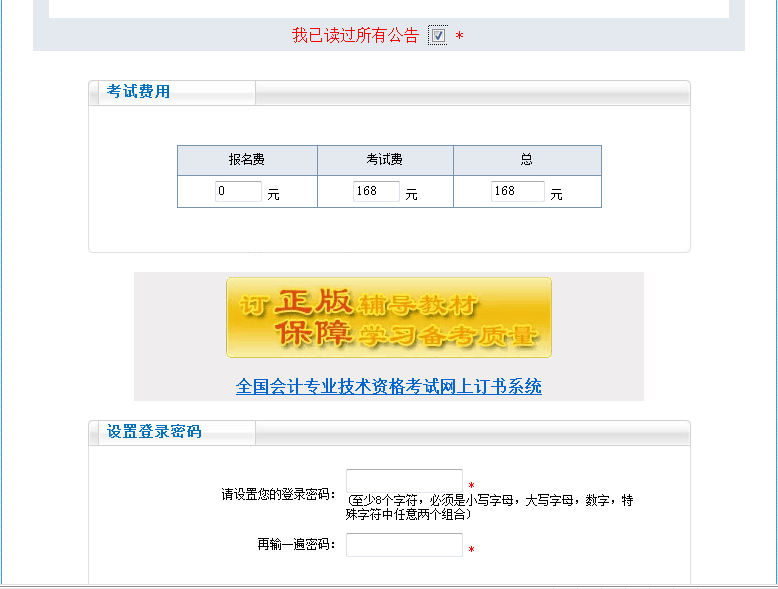The image size is (778, 589).
Task: Open 全国会计专业技术资格考试网上订书系统 link
Action: coord(389,387)
